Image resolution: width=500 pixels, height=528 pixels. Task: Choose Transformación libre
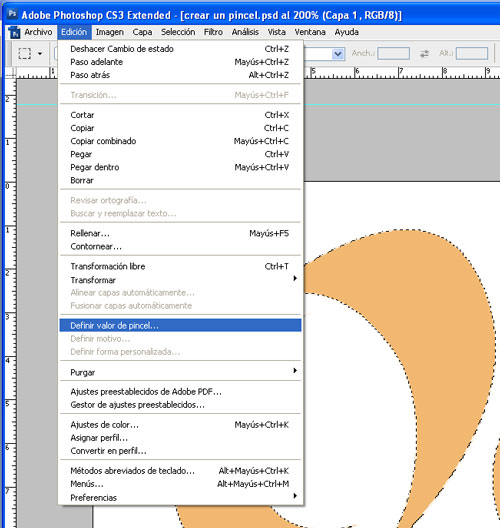click(x=180, y=266)
